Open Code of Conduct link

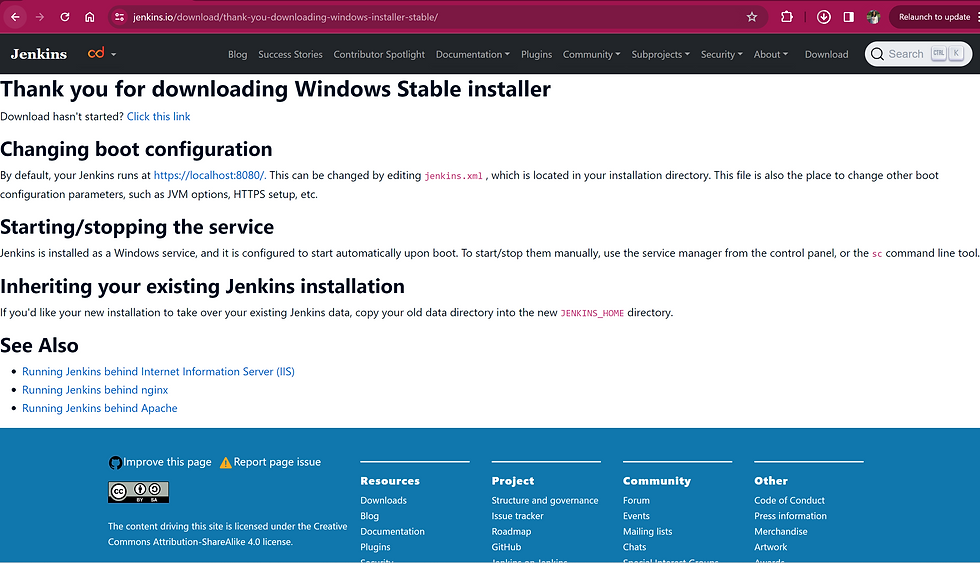pos(789,500)
